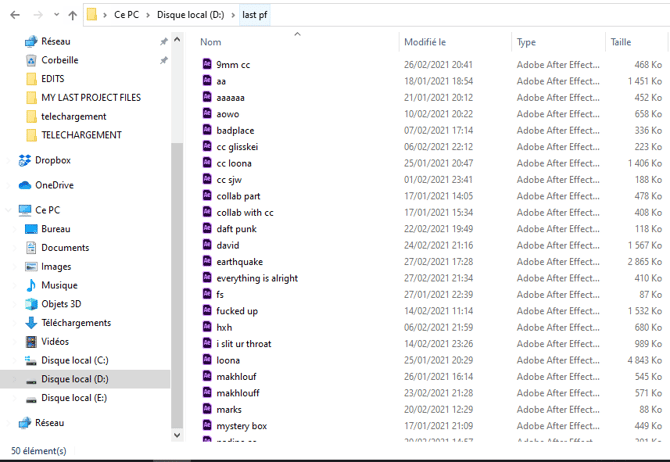Image resolution: width=670 pixels, height=462 pixels.
Task: Select 'daft punk' After Effects icon
Action: tap(207, 228)
